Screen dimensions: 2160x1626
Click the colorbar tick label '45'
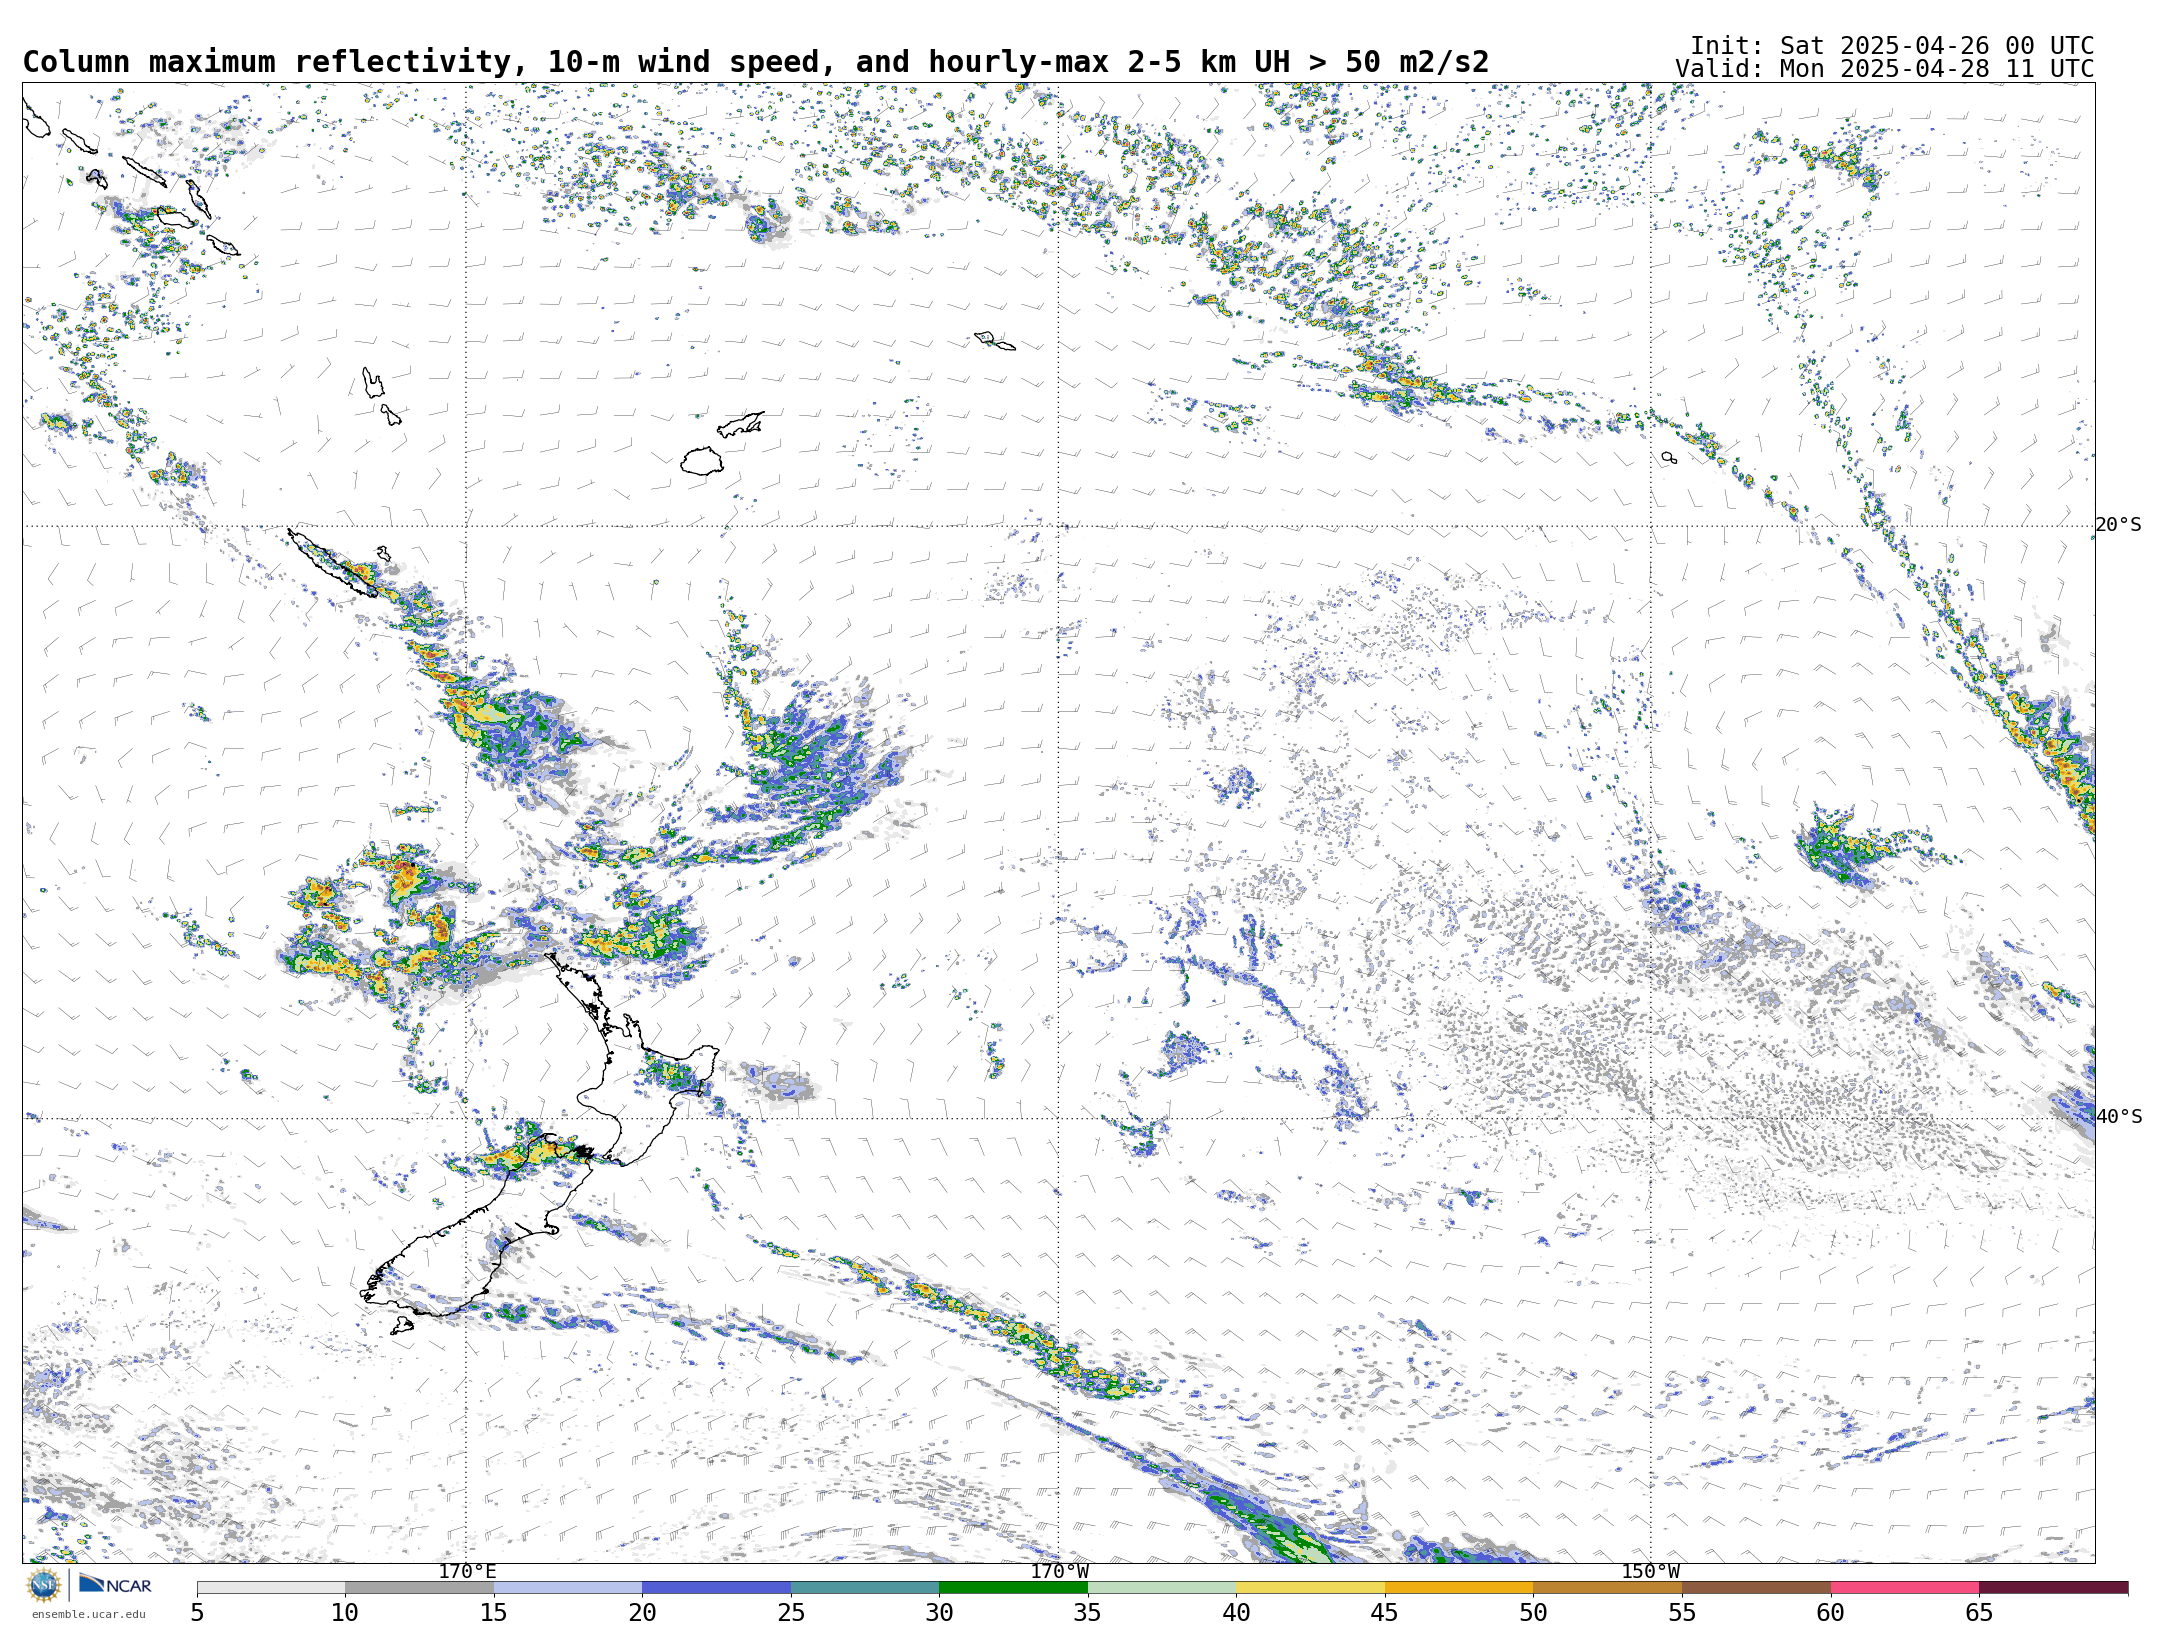[x=1385, y=1612]
